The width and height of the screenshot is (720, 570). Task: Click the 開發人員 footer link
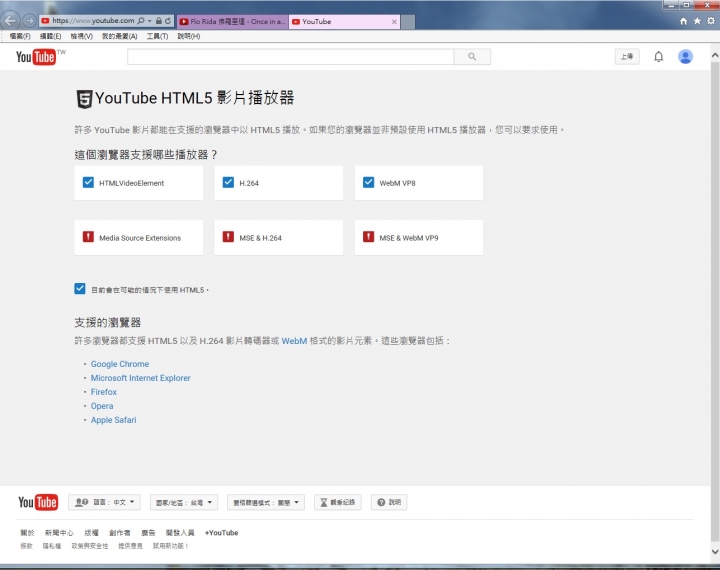pos(180,533)
